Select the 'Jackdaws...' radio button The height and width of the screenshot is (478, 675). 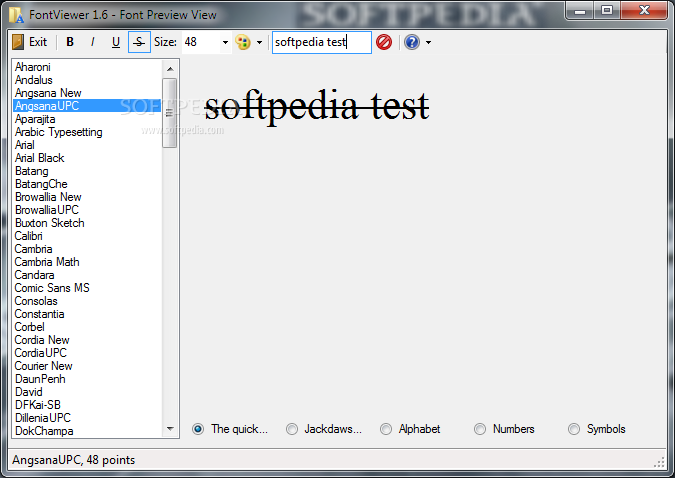[292, 429]
